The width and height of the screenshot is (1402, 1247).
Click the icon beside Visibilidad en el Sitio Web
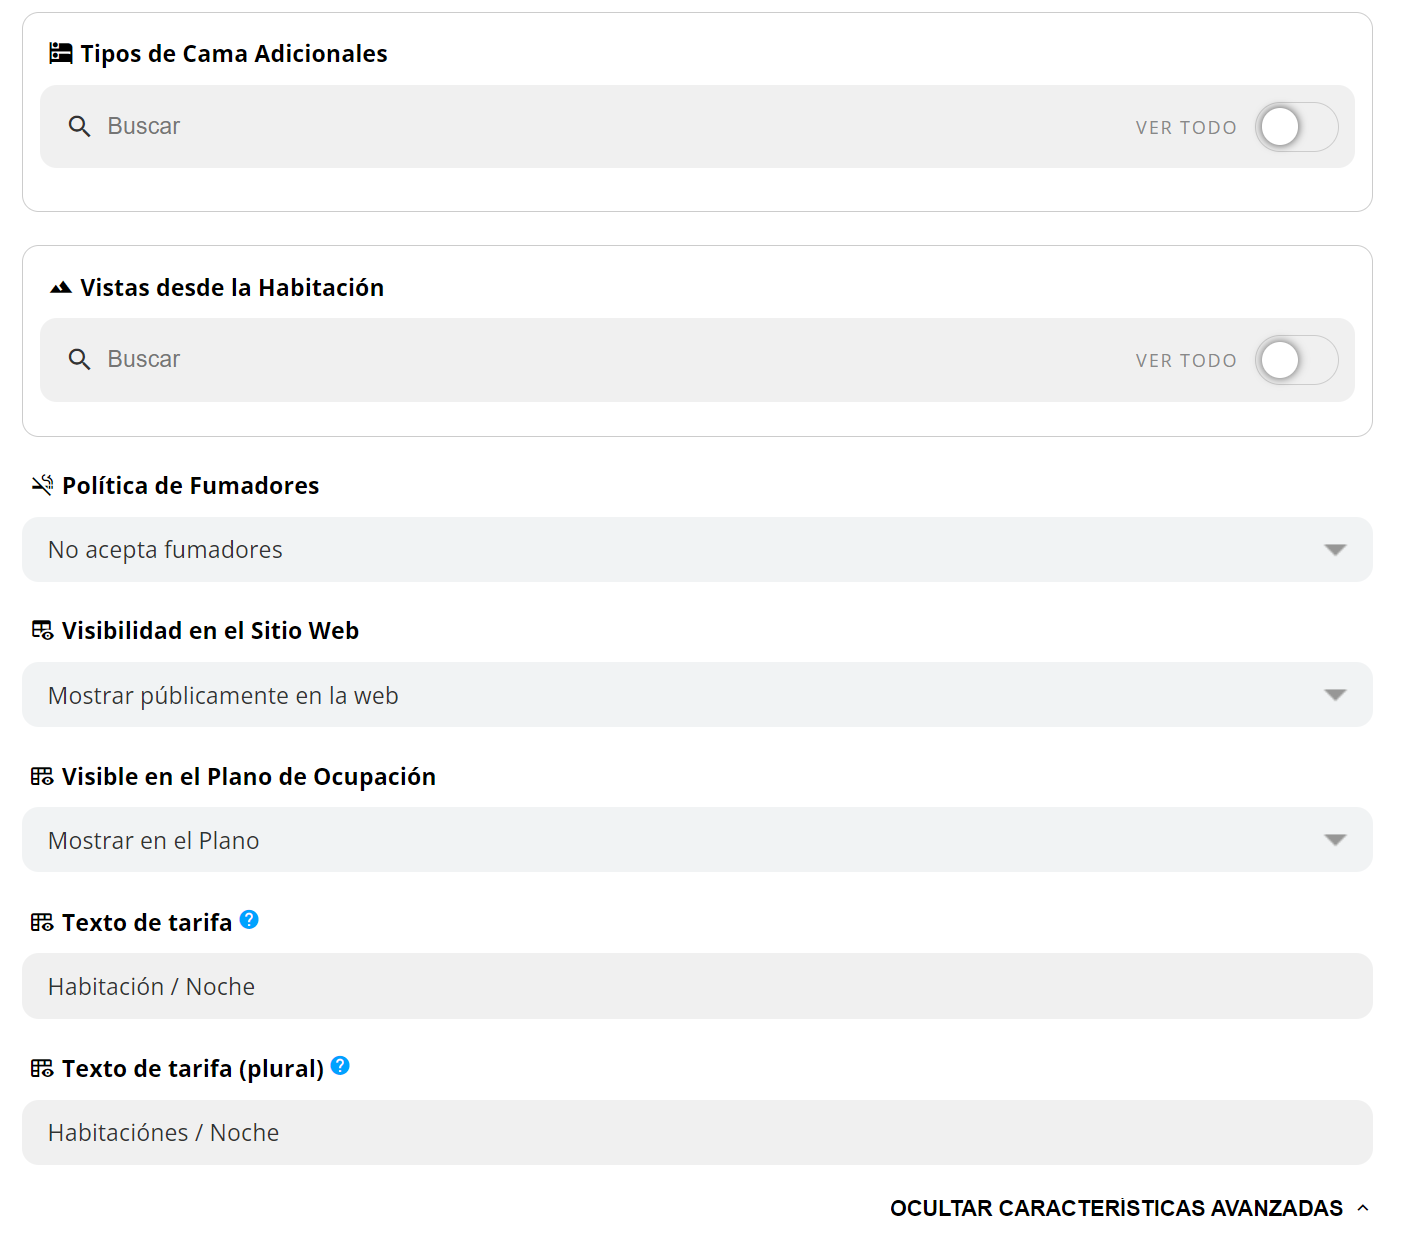tap(42, 631)
